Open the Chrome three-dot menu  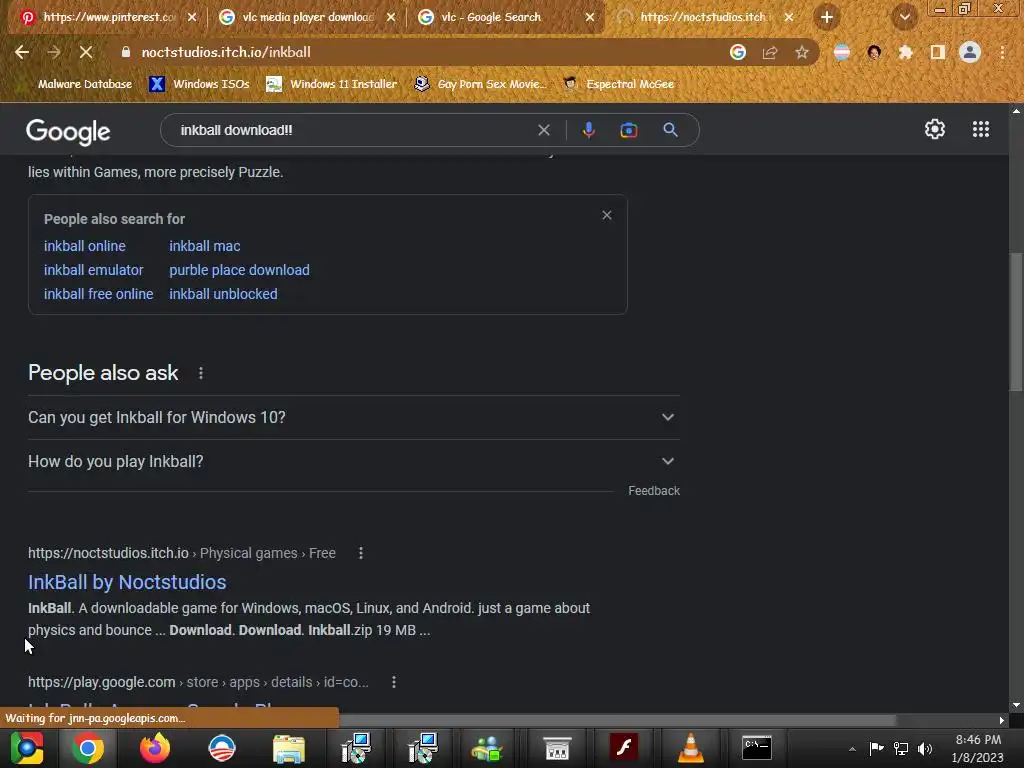[1002, 52]
